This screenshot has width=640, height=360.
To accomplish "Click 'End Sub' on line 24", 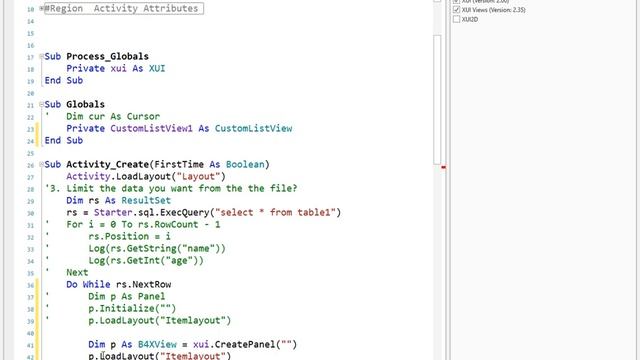I will coord(64,140).
